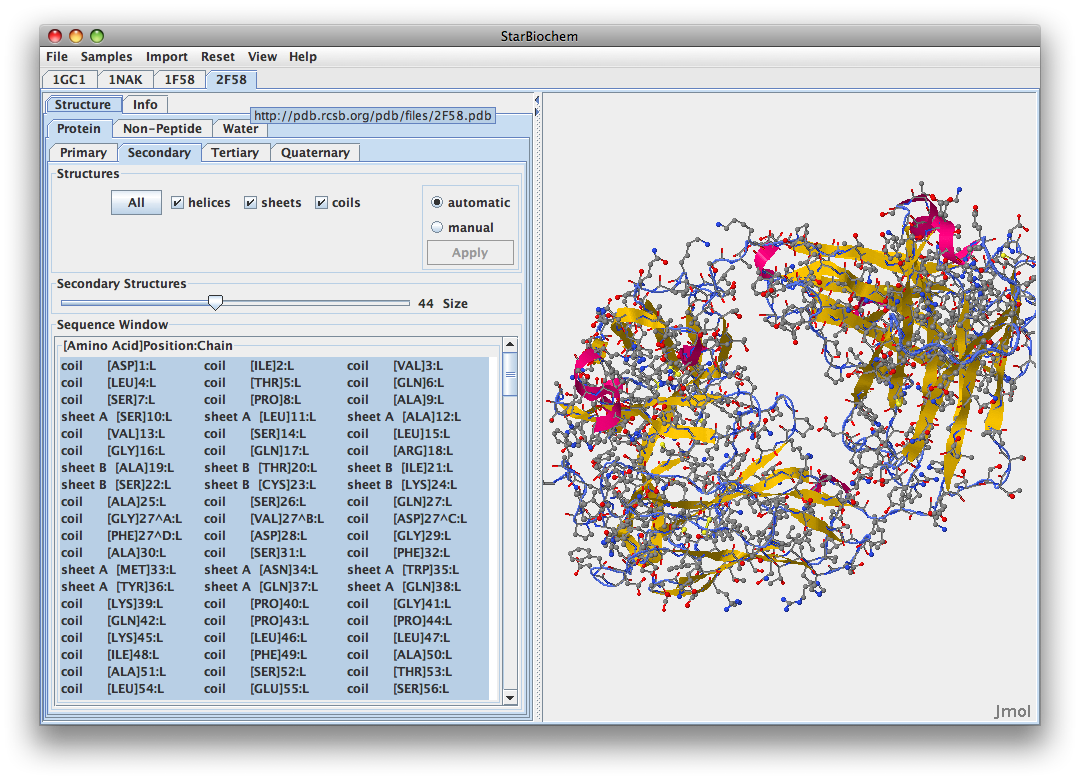
Task: Click the sequence window scrollbar thumb
Action: (x=510, y=374)
